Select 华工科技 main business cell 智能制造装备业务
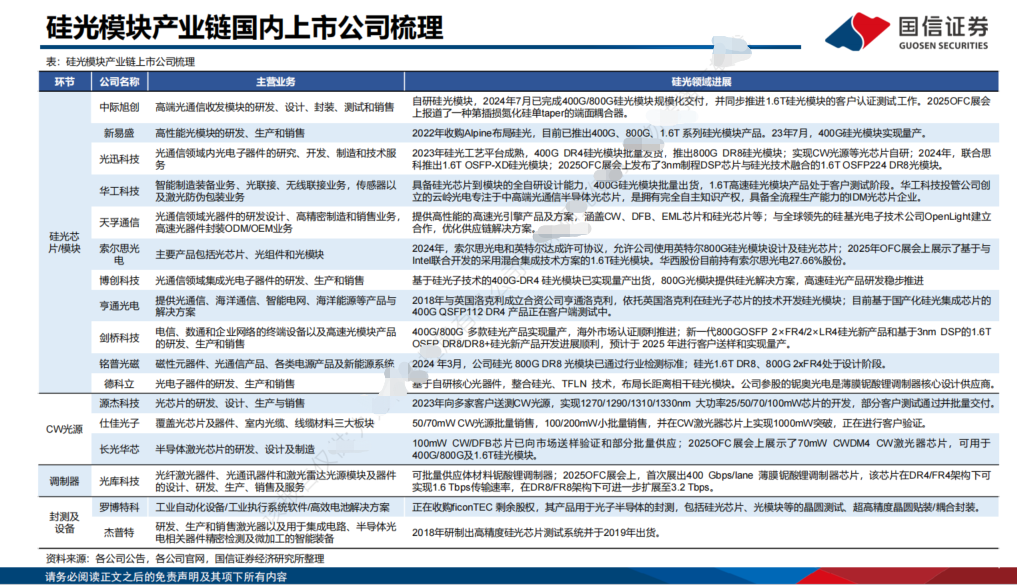 (x=276, y=191)
